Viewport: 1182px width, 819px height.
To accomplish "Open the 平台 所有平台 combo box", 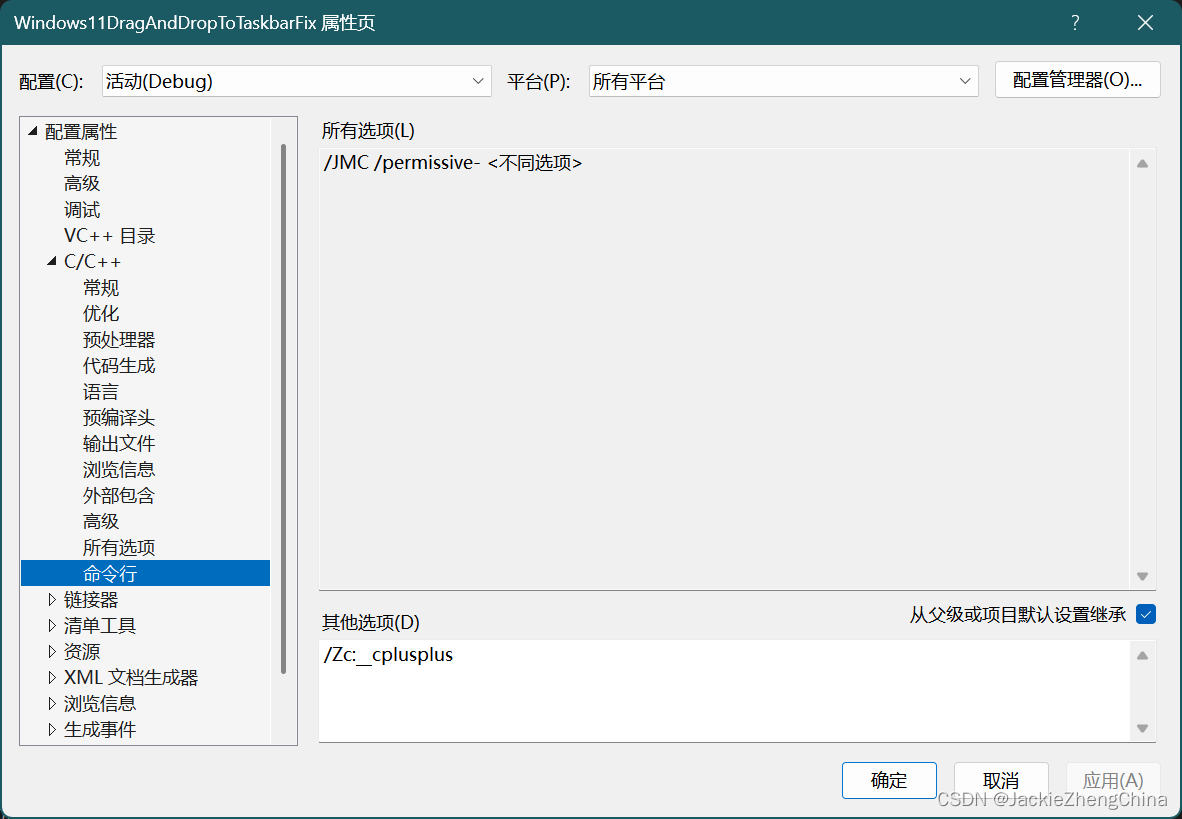I will [783, 81].
